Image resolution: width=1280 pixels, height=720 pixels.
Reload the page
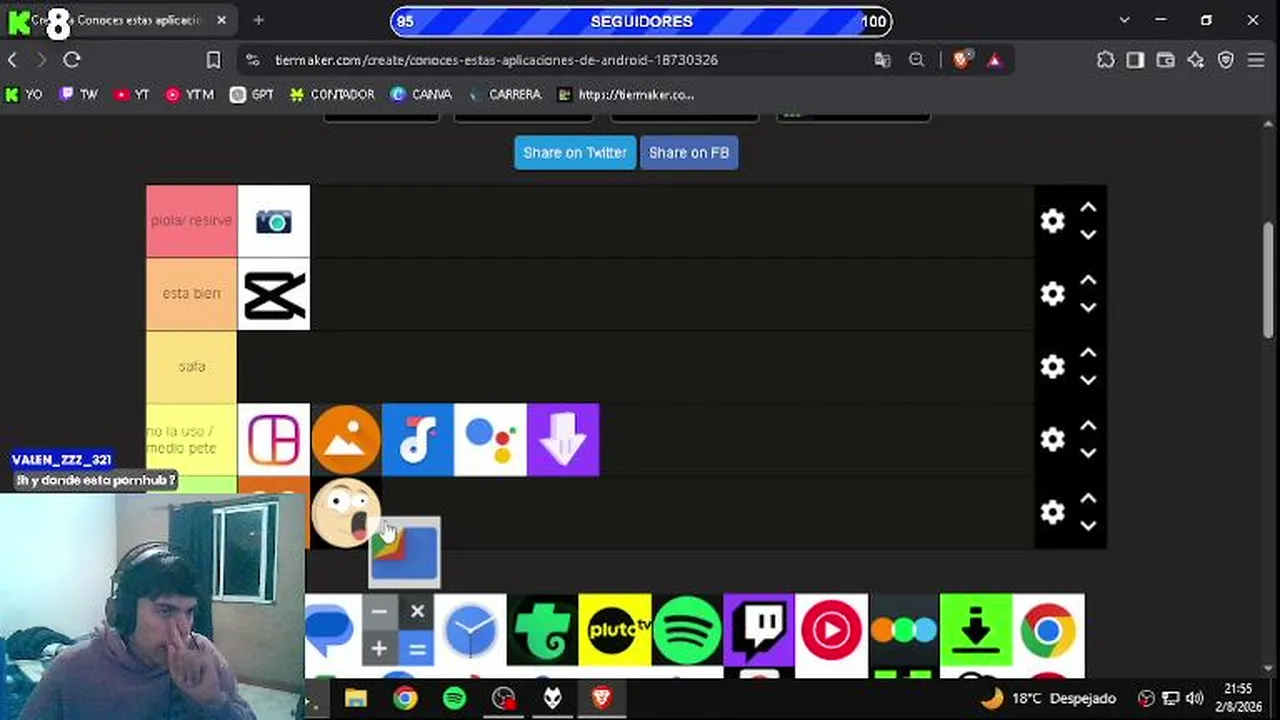click(72, 60)
